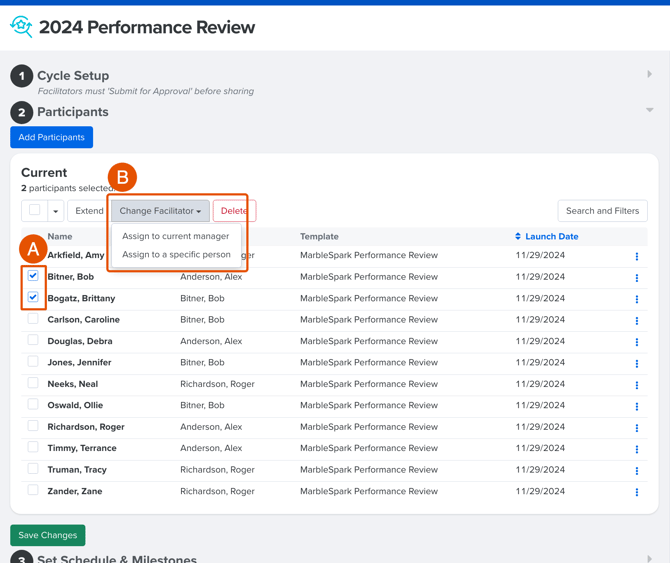Image resolution: width=670 pixels, height=563 pixels.
Task: Open the kebab menu for Oswald, Ollie
Action: tap(636, 406)
